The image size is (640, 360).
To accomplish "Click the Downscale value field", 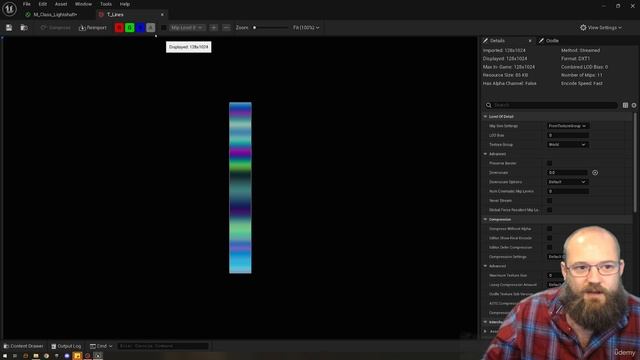I will click(x=568, y=173).
